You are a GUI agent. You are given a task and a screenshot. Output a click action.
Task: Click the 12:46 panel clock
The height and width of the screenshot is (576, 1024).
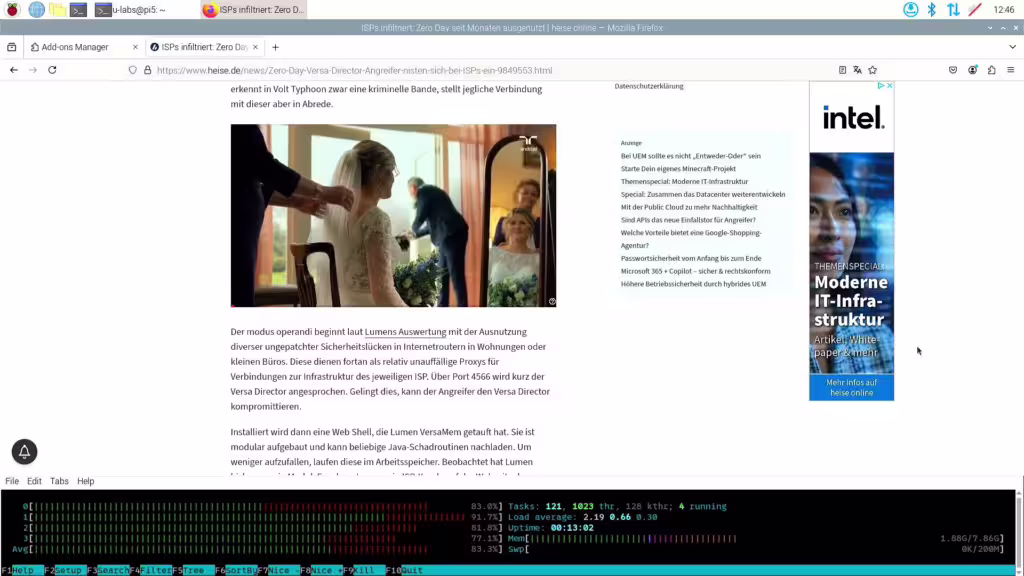1004,9
